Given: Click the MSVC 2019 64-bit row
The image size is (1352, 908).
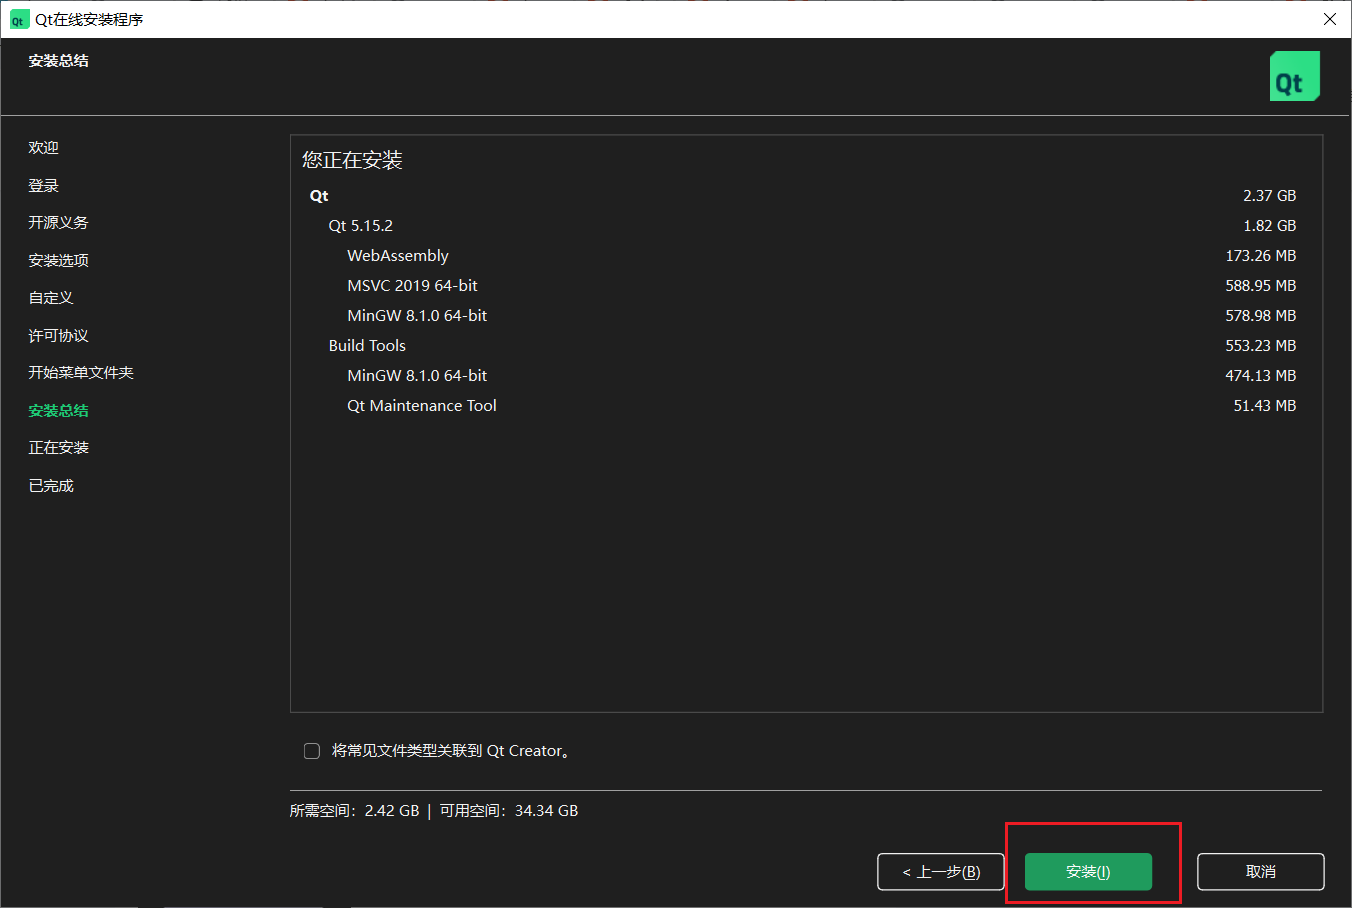Looking at the screenshot, I should [803, 286].
